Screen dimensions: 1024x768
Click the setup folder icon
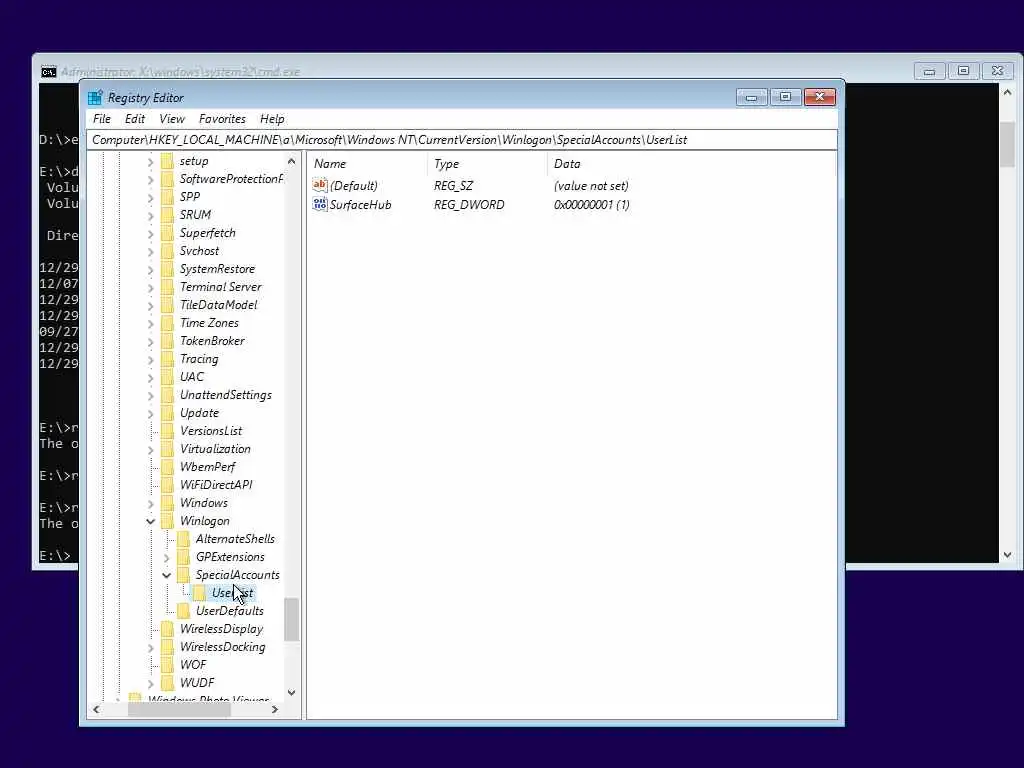[168, 161]
